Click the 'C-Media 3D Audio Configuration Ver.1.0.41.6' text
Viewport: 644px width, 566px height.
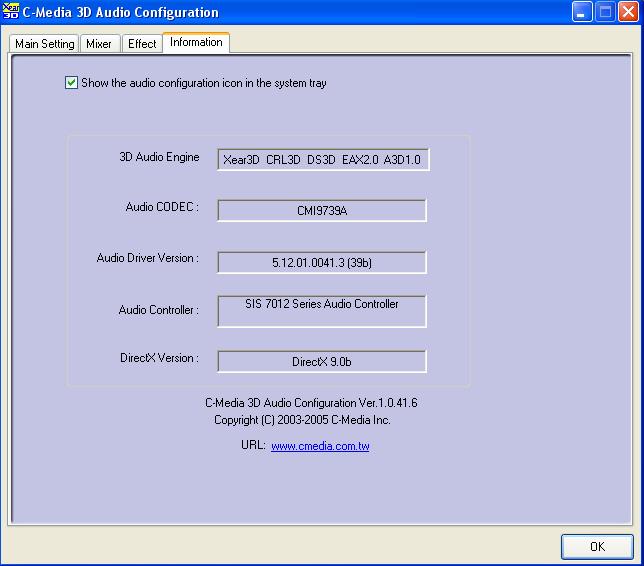(311, 403)
